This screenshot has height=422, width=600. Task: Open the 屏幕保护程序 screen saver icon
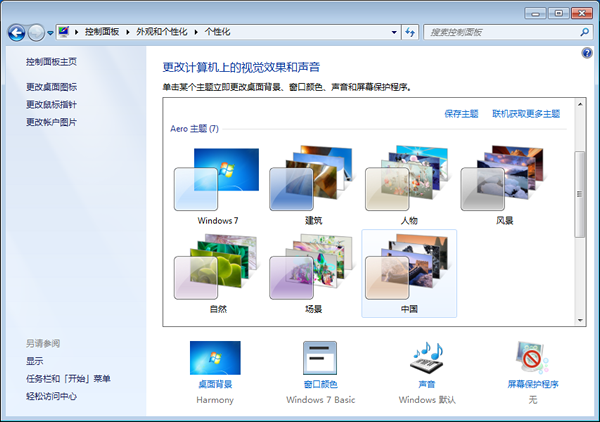[532, 360]
